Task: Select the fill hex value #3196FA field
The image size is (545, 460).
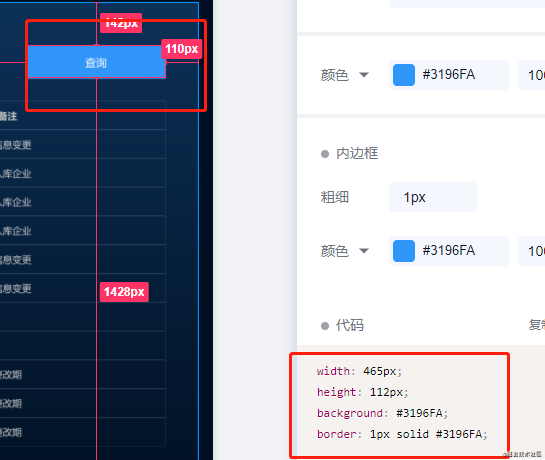Action: click(449, 75)
